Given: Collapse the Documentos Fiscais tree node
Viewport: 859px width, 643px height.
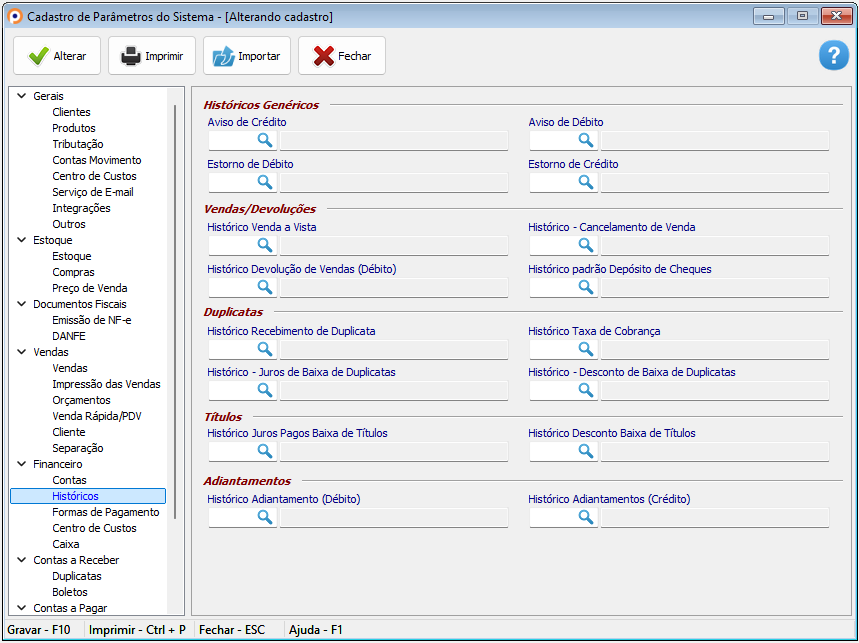Looking at the screenshot, I should pos(22,304).
